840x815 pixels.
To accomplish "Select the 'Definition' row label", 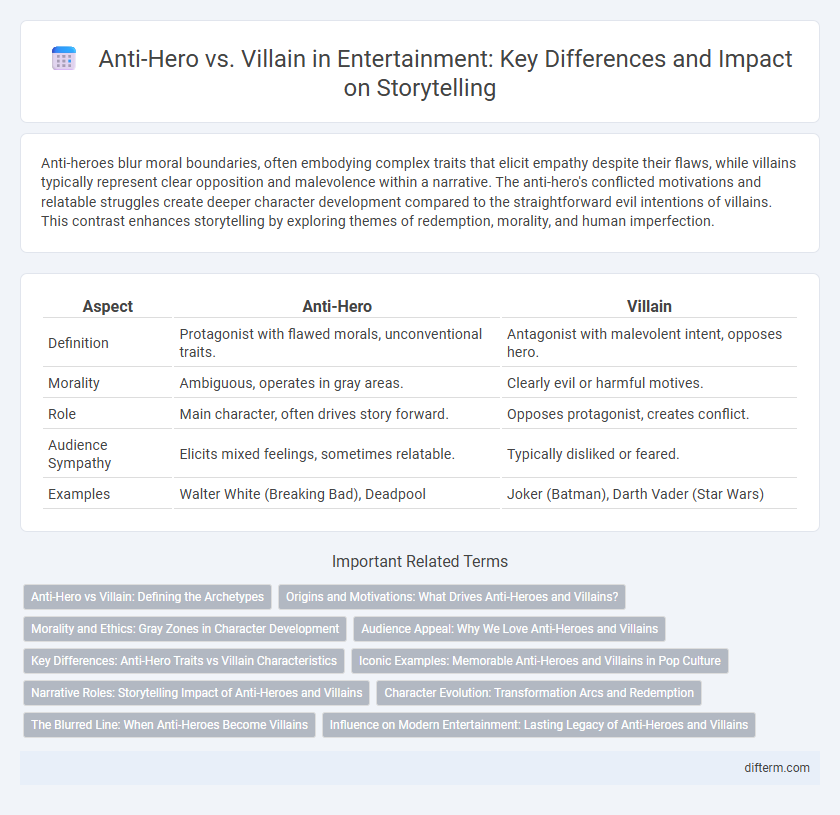I will pos(78,343).
